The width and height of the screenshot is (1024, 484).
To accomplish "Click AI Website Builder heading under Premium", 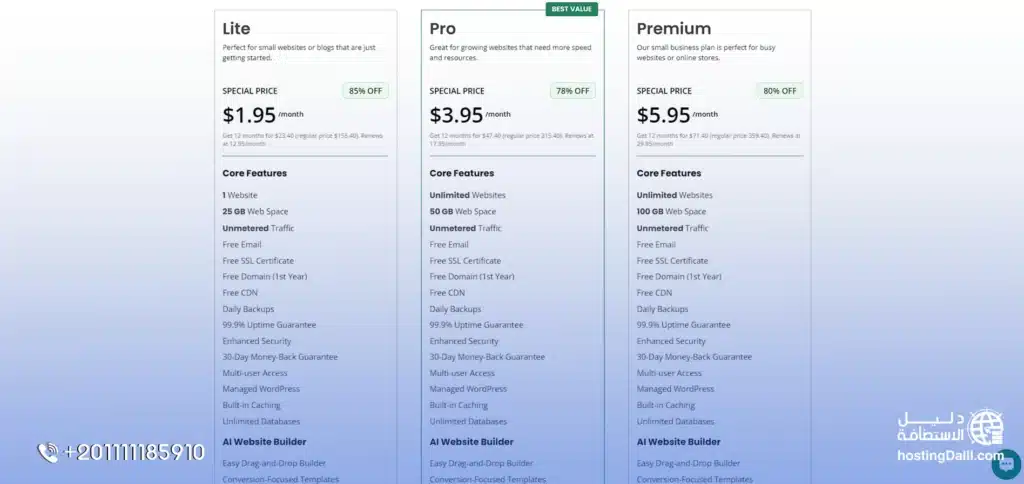I will 678,441.
